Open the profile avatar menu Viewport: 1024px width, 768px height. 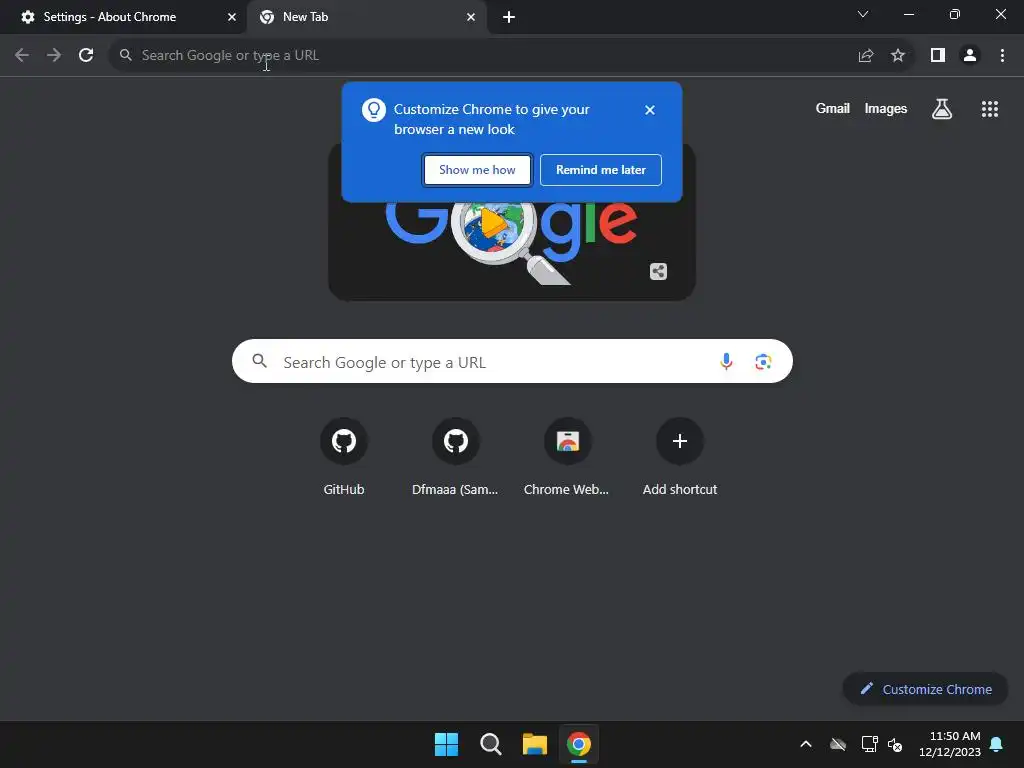point(970,56)
